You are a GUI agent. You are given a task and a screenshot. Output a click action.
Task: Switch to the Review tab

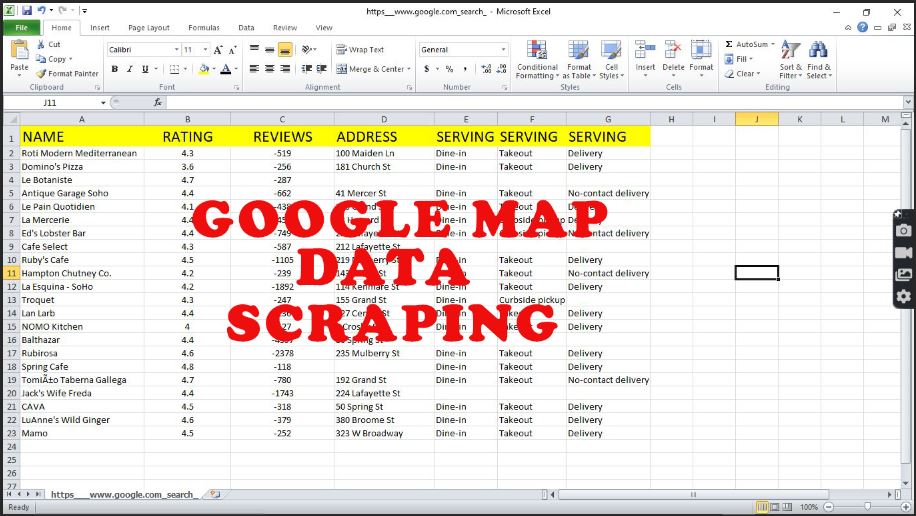coord(284,27)
